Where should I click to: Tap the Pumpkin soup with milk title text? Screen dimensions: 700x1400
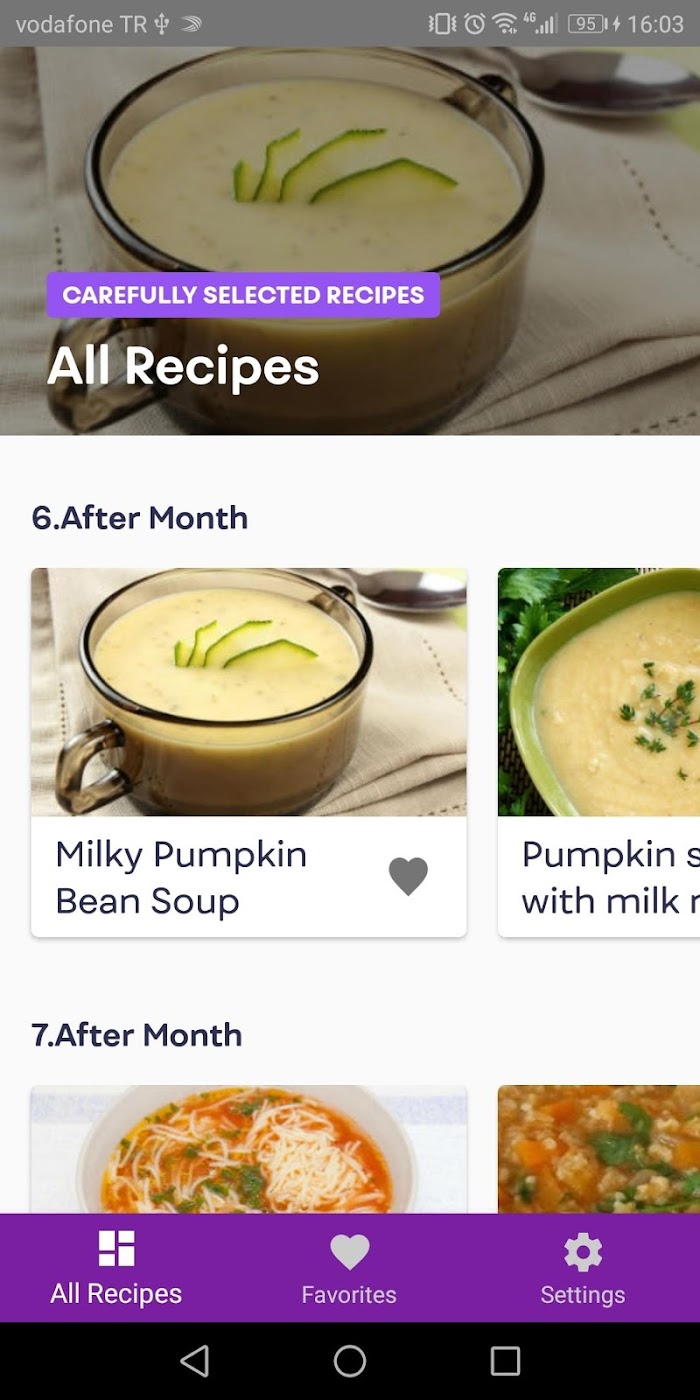[x=610, y=878]
